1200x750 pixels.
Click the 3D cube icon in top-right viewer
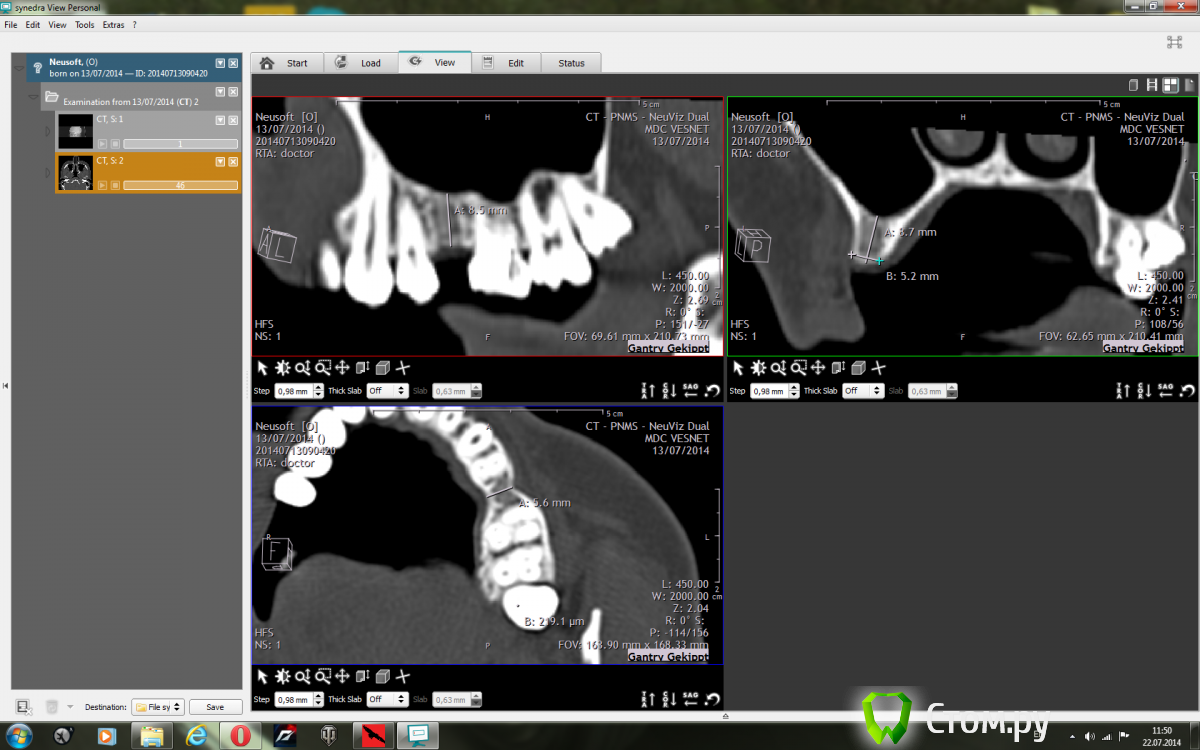point(858,369)
